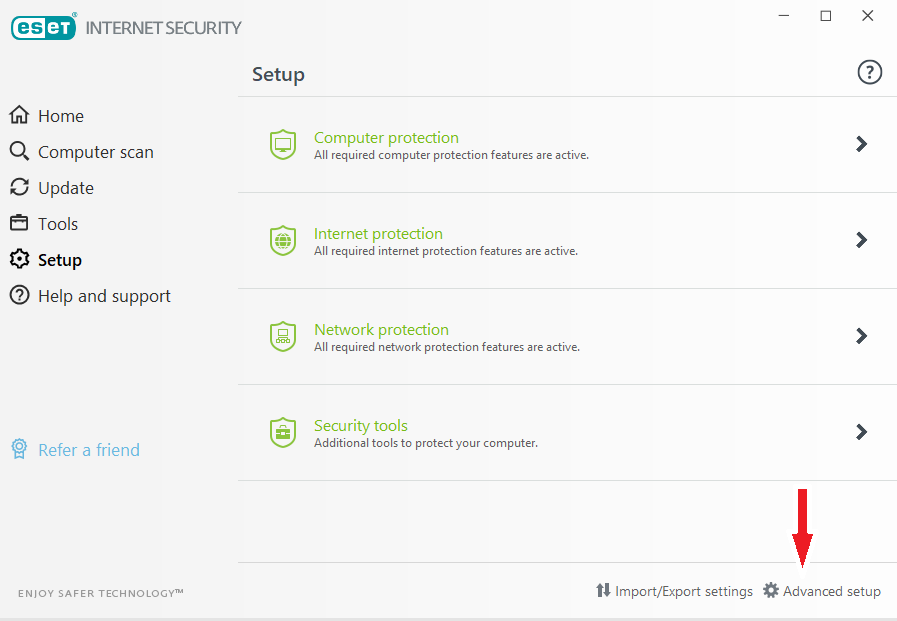Open the Refer a friend link
This screenshot has height=621, width=897.
coord(88,450)
